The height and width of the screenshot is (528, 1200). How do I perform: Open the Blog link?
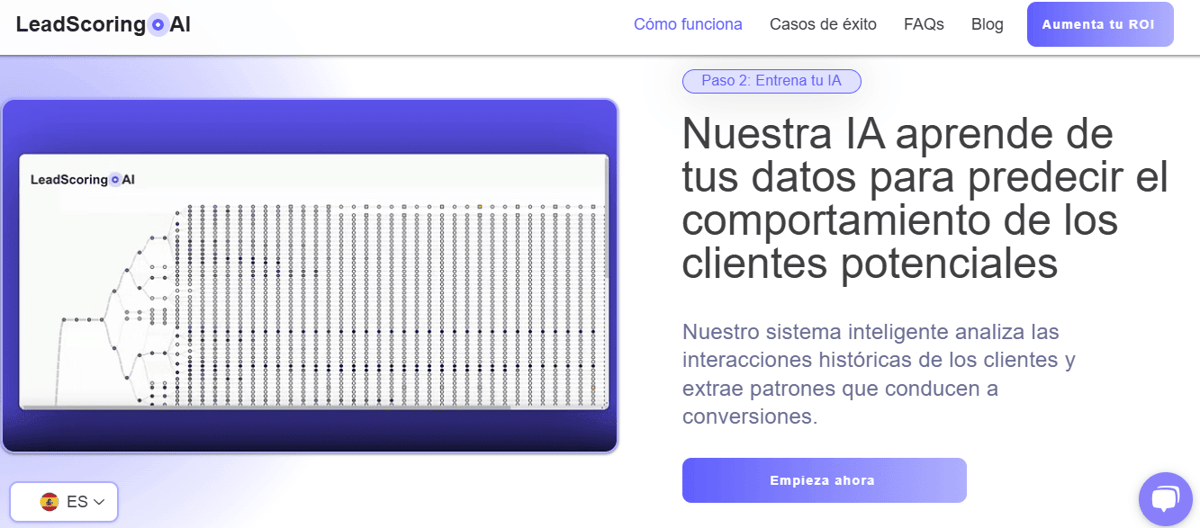pyautogui.click(x=987, y=24)
